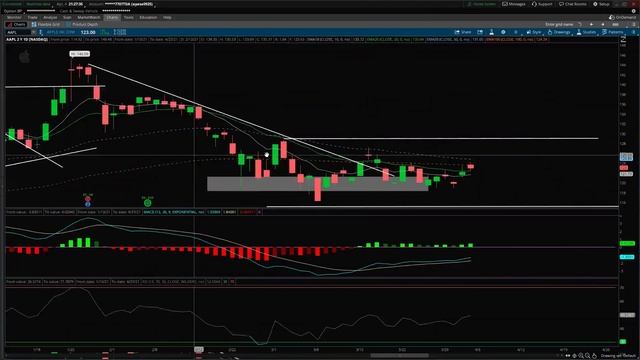This screenshot has width=640, height=360.
Task: Open the Patterns menu
Action: (x=613, y=32)
